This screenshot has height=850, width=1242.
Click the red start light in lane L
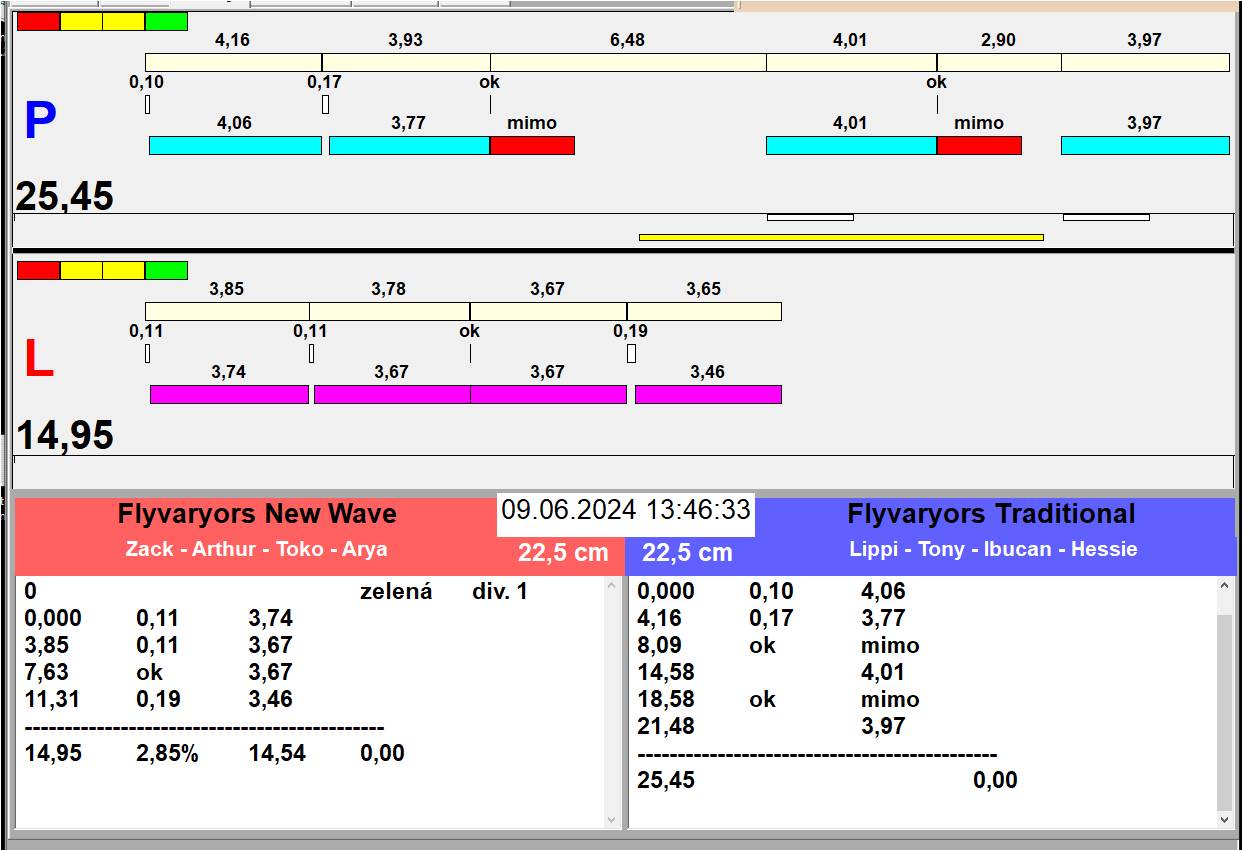coord(38,270)
